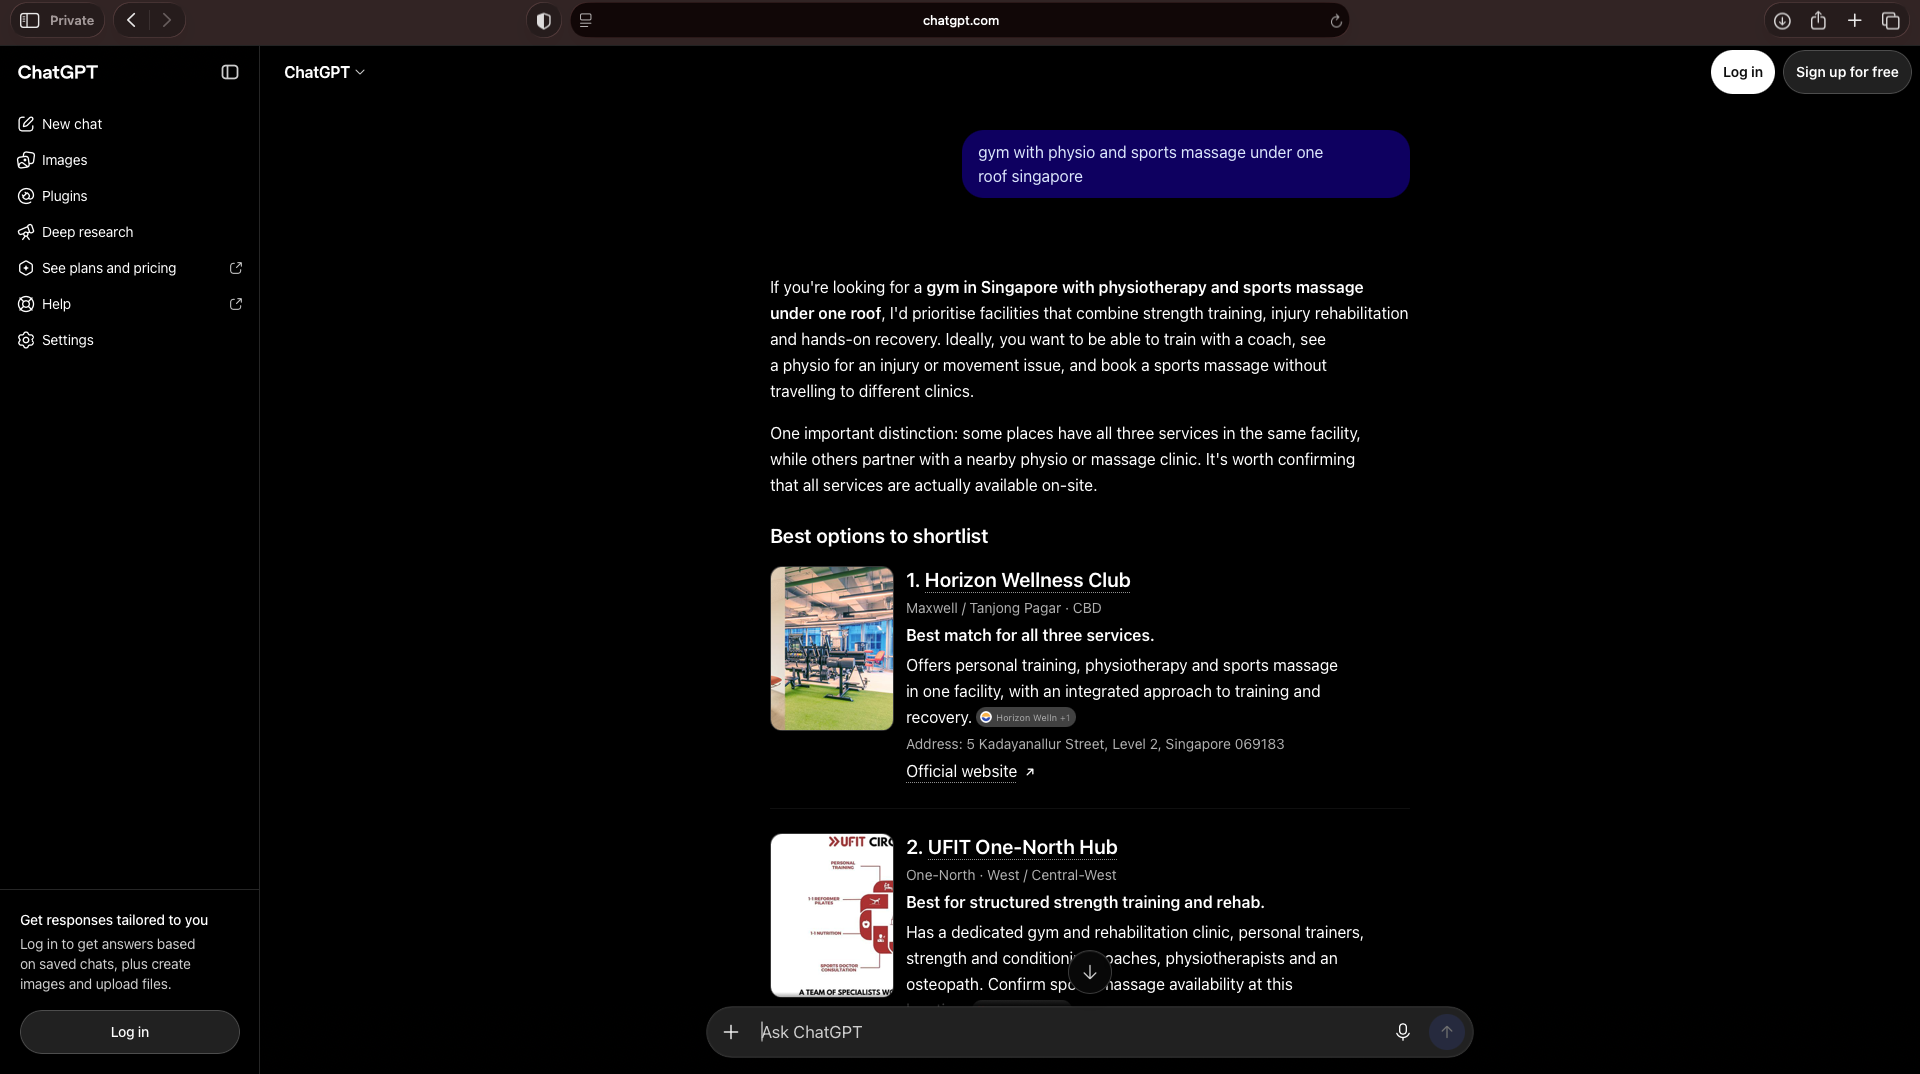Click the send message arrow button
The image size is (1920, 1074).
[x=1446, y=1032]
